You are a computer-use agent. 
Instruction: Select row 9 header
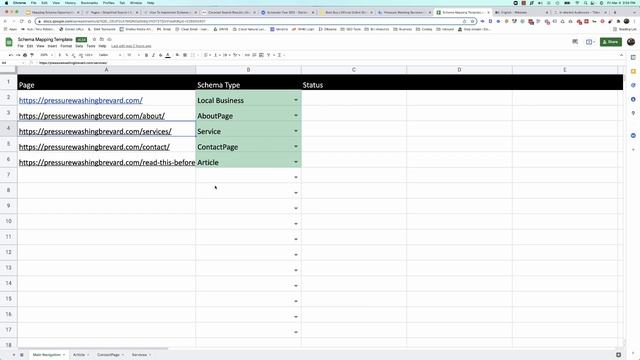[x=8, y=206]
